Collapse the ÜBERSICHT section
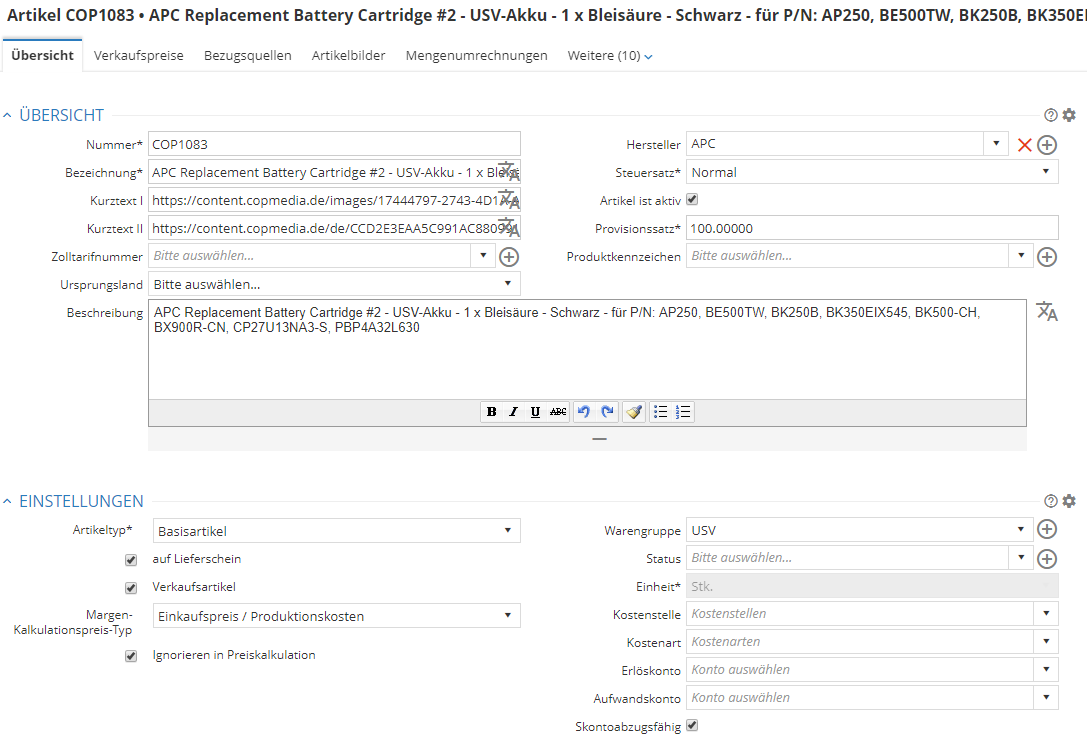The height and width of the screenshot is (750, 1087). [x=8, y=115]
